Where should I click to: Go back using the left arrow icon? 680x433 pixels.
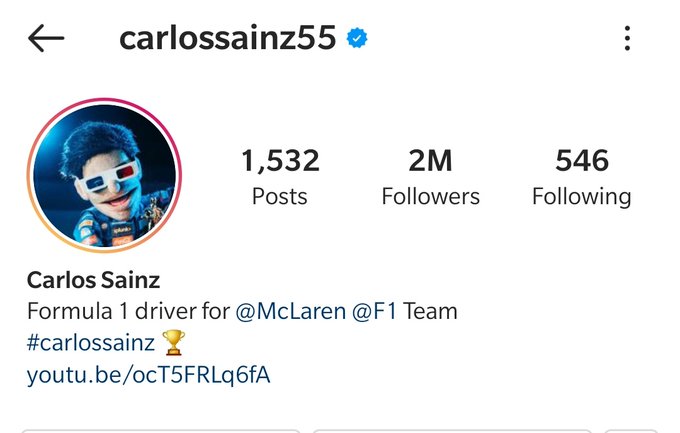click(46, 38)
